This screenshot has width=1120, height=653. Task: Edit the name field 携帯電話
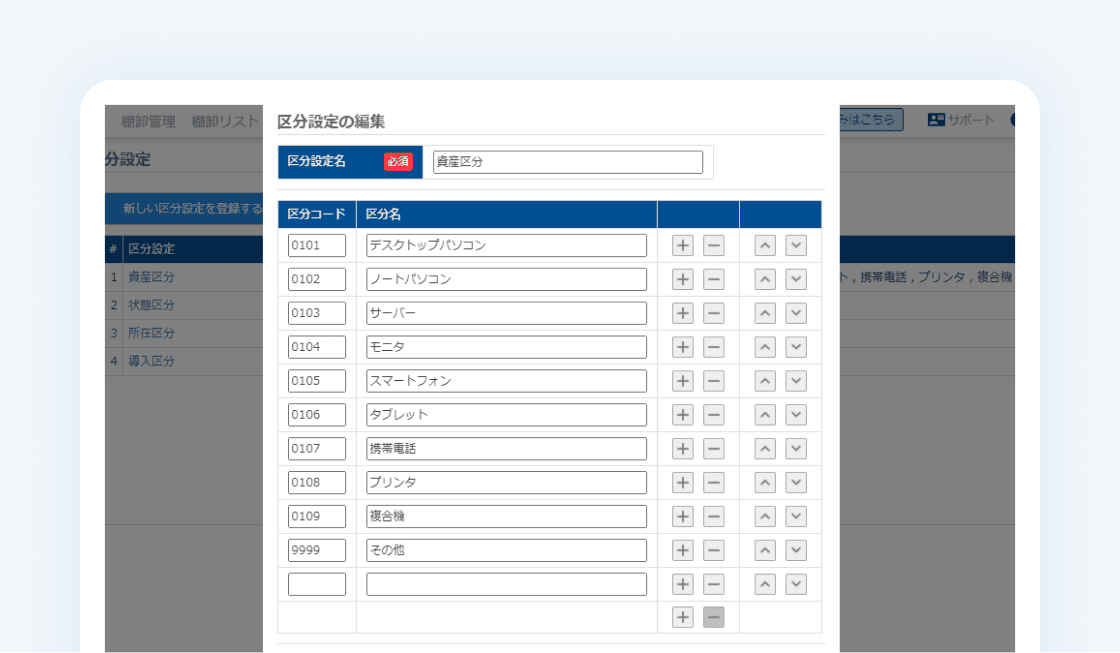pyautogui.click(x=506, y=449)
